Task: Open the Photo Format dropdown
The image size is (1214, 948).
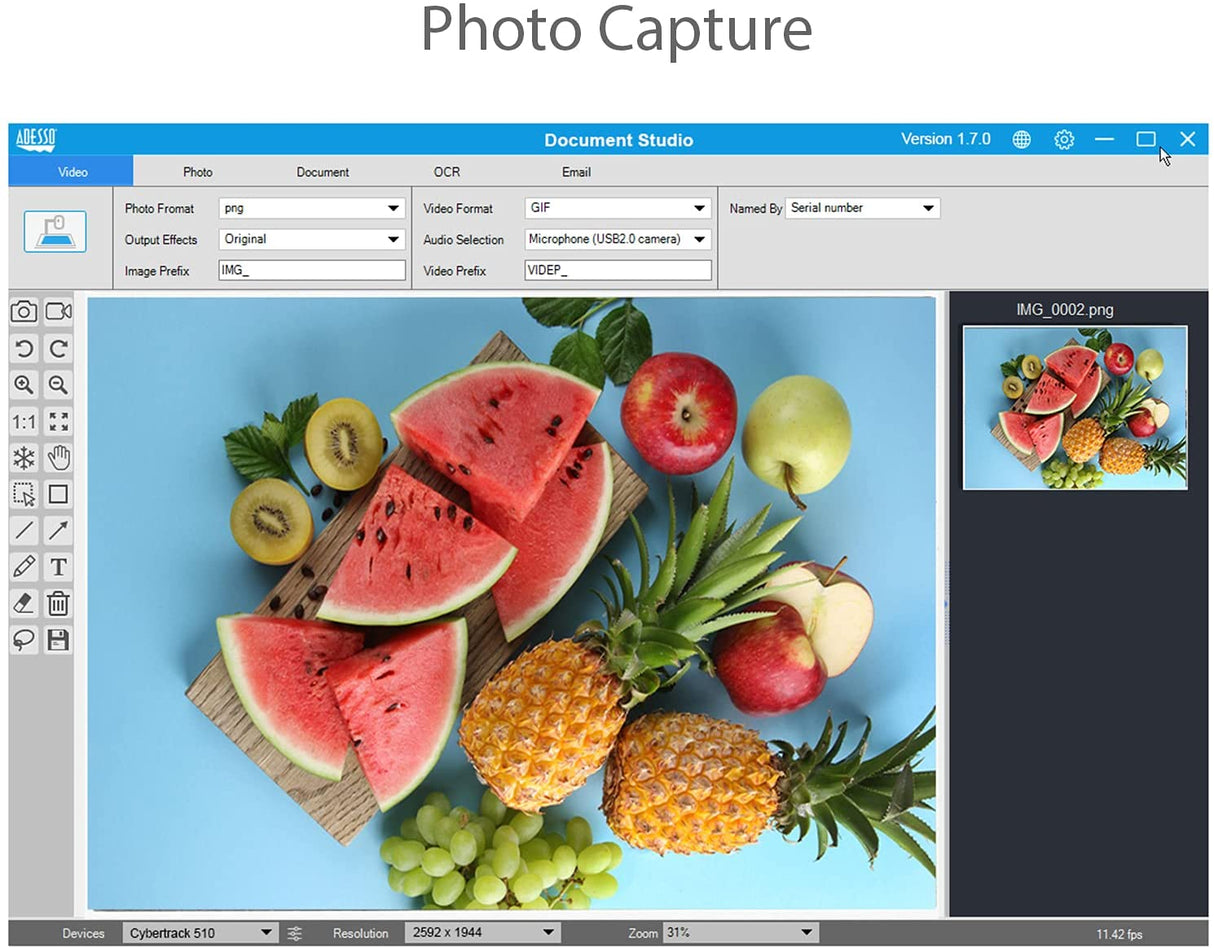Action: [x=311, y=209]
